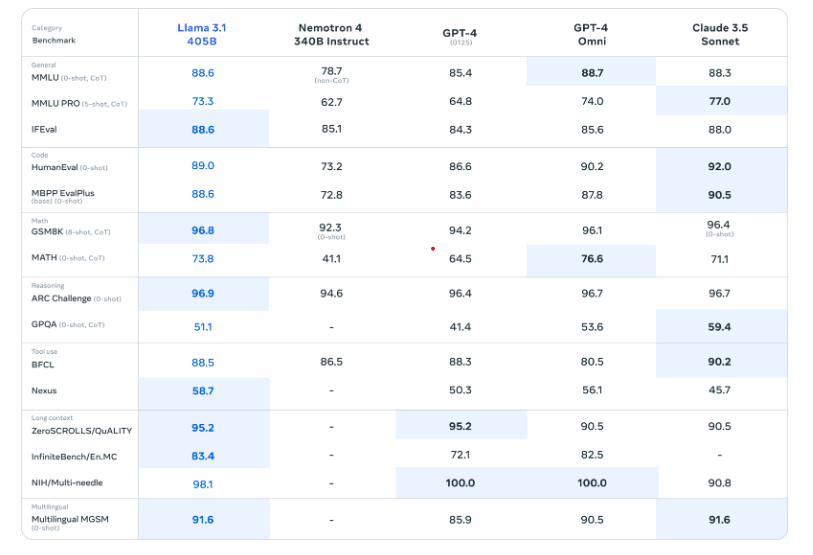
Task: Select the GPT-4 Omni column header
Action: click(x=591, y=35)
